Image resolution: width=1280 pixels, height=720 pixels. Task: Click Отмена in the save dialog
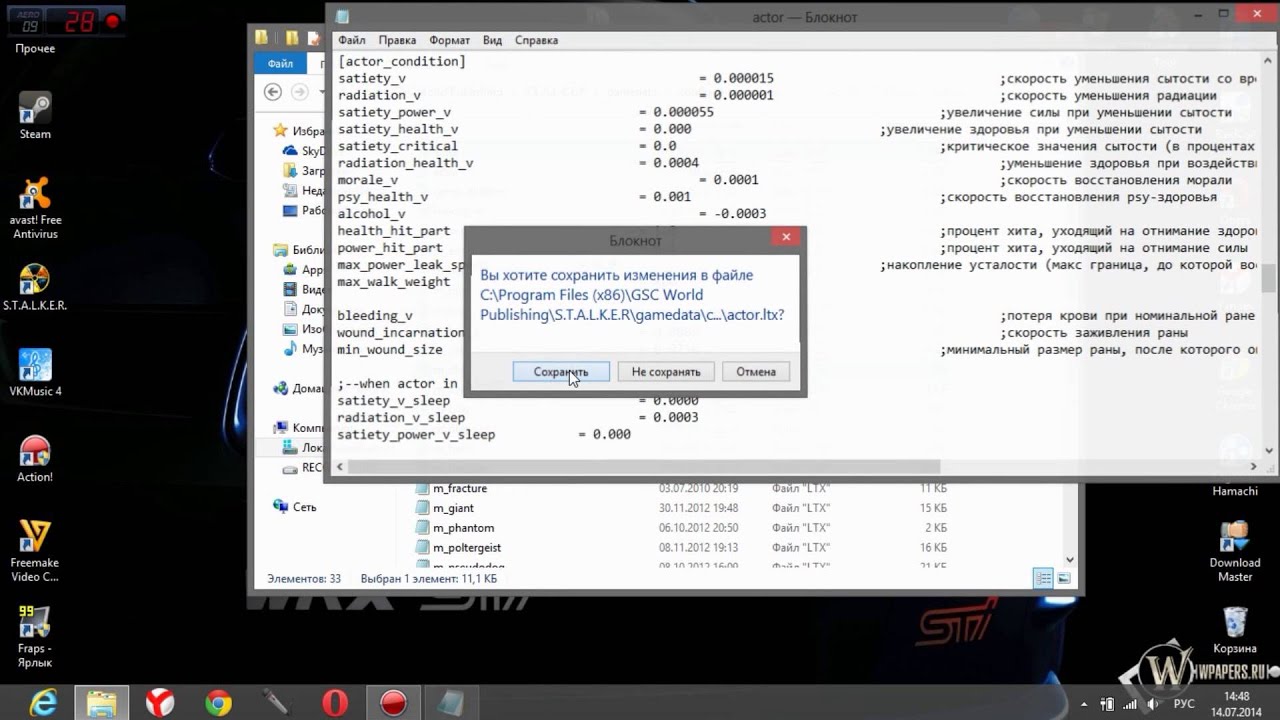(756, 371)
